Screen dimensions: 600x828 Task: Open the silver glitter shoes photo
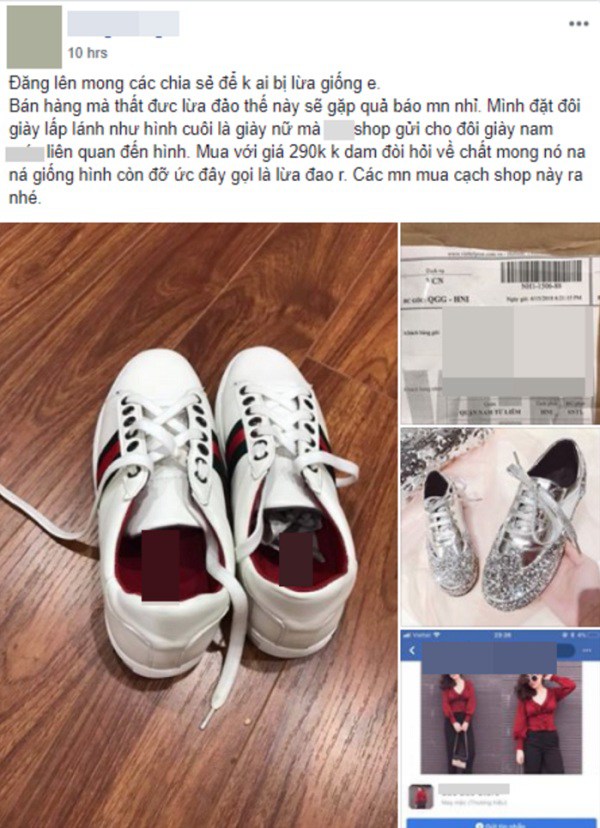500,527
